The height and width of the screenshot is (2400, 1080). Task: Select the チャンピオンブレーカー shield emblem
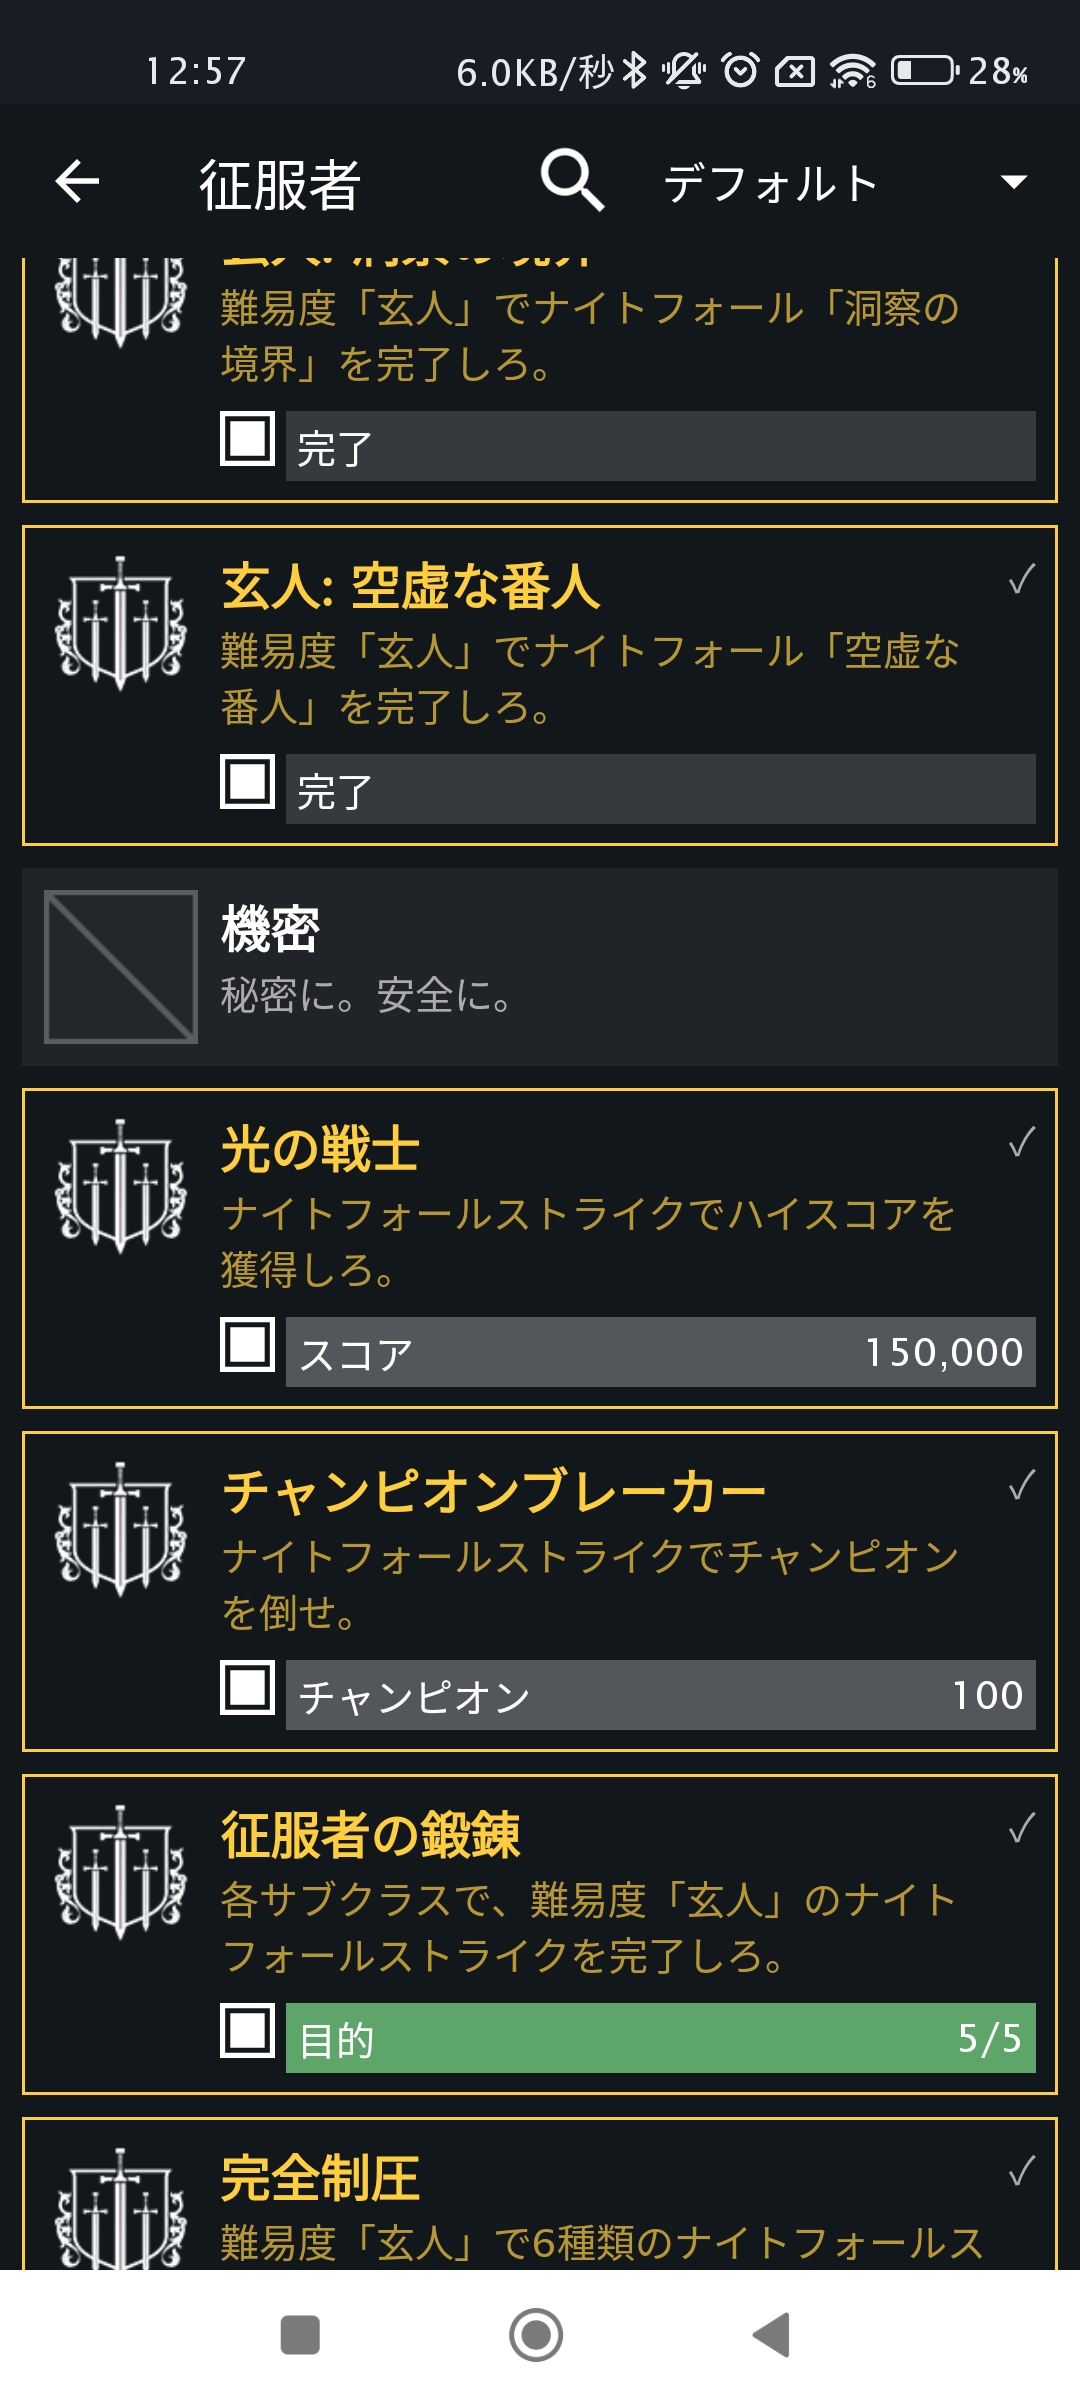point(121,1530)
